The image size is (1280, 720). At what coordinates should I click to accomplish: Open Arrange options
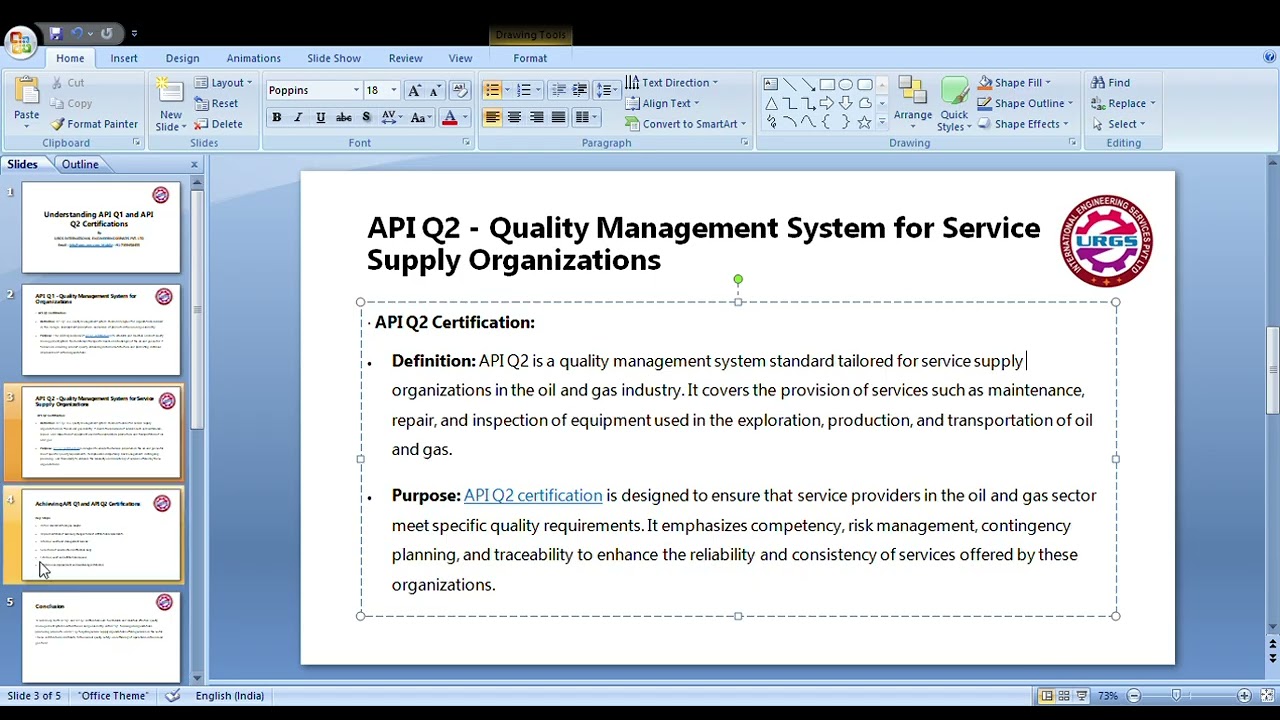tap(913, 103)
